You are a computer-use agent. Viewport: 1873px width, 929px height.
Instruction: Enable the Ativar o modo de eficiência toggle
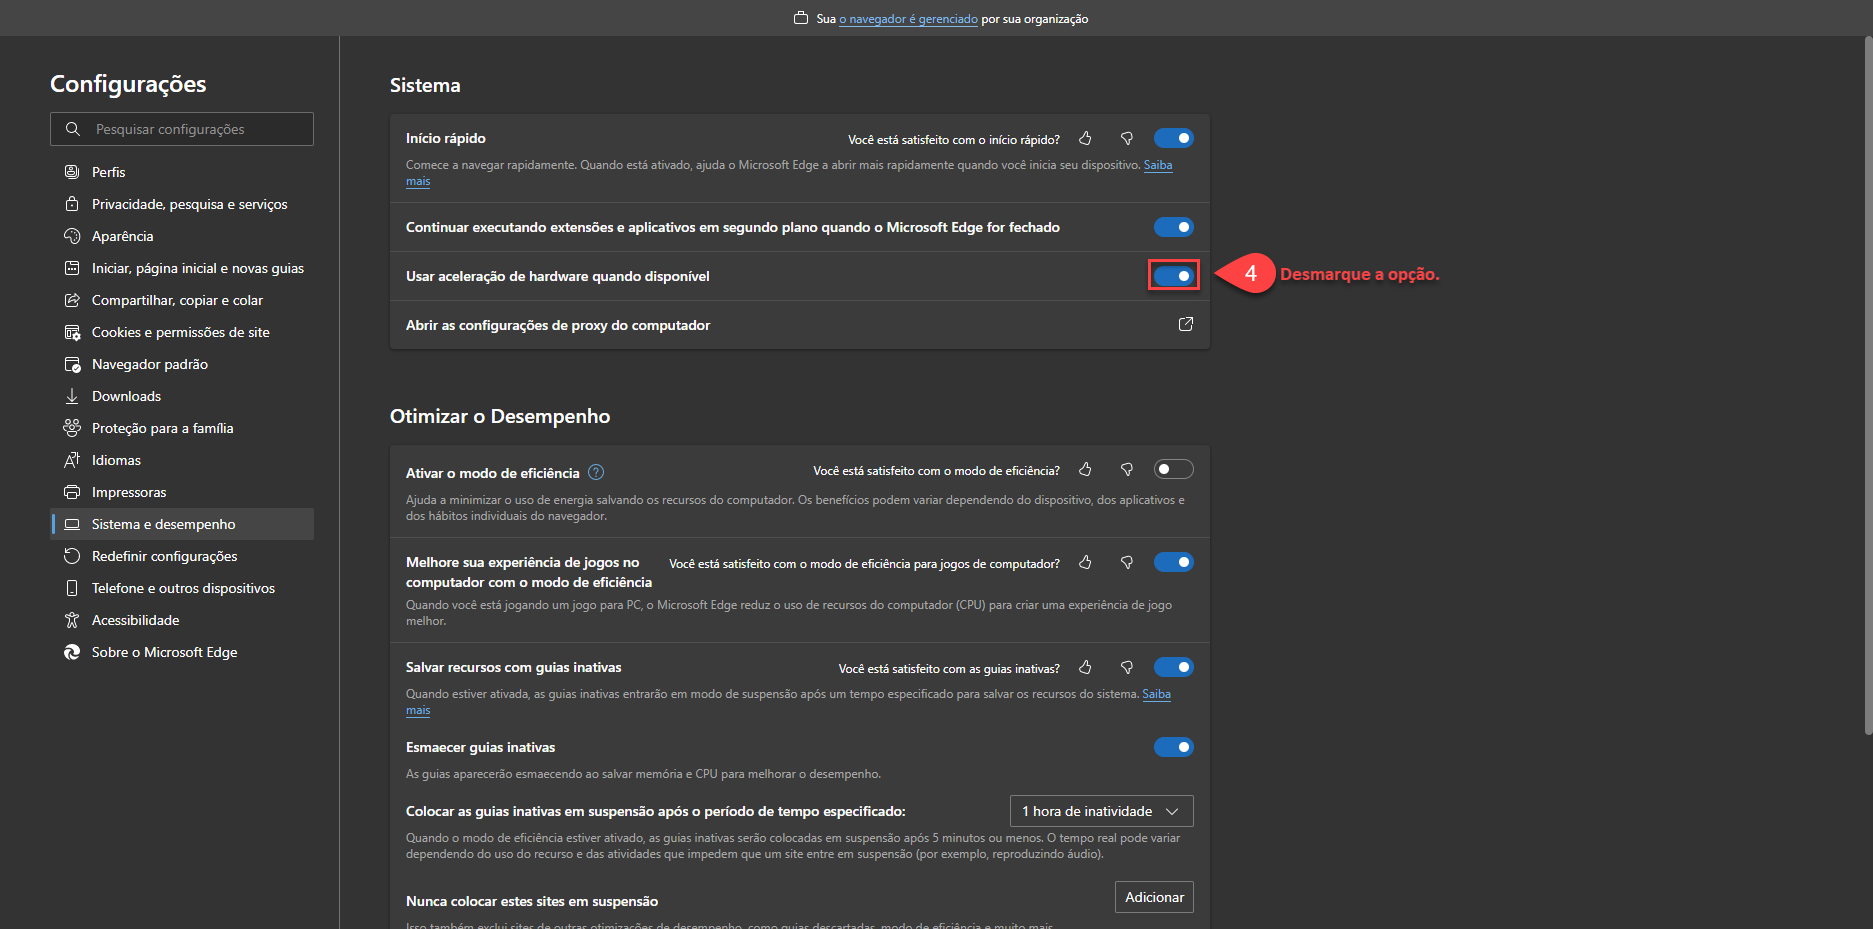coord(1173,469)
